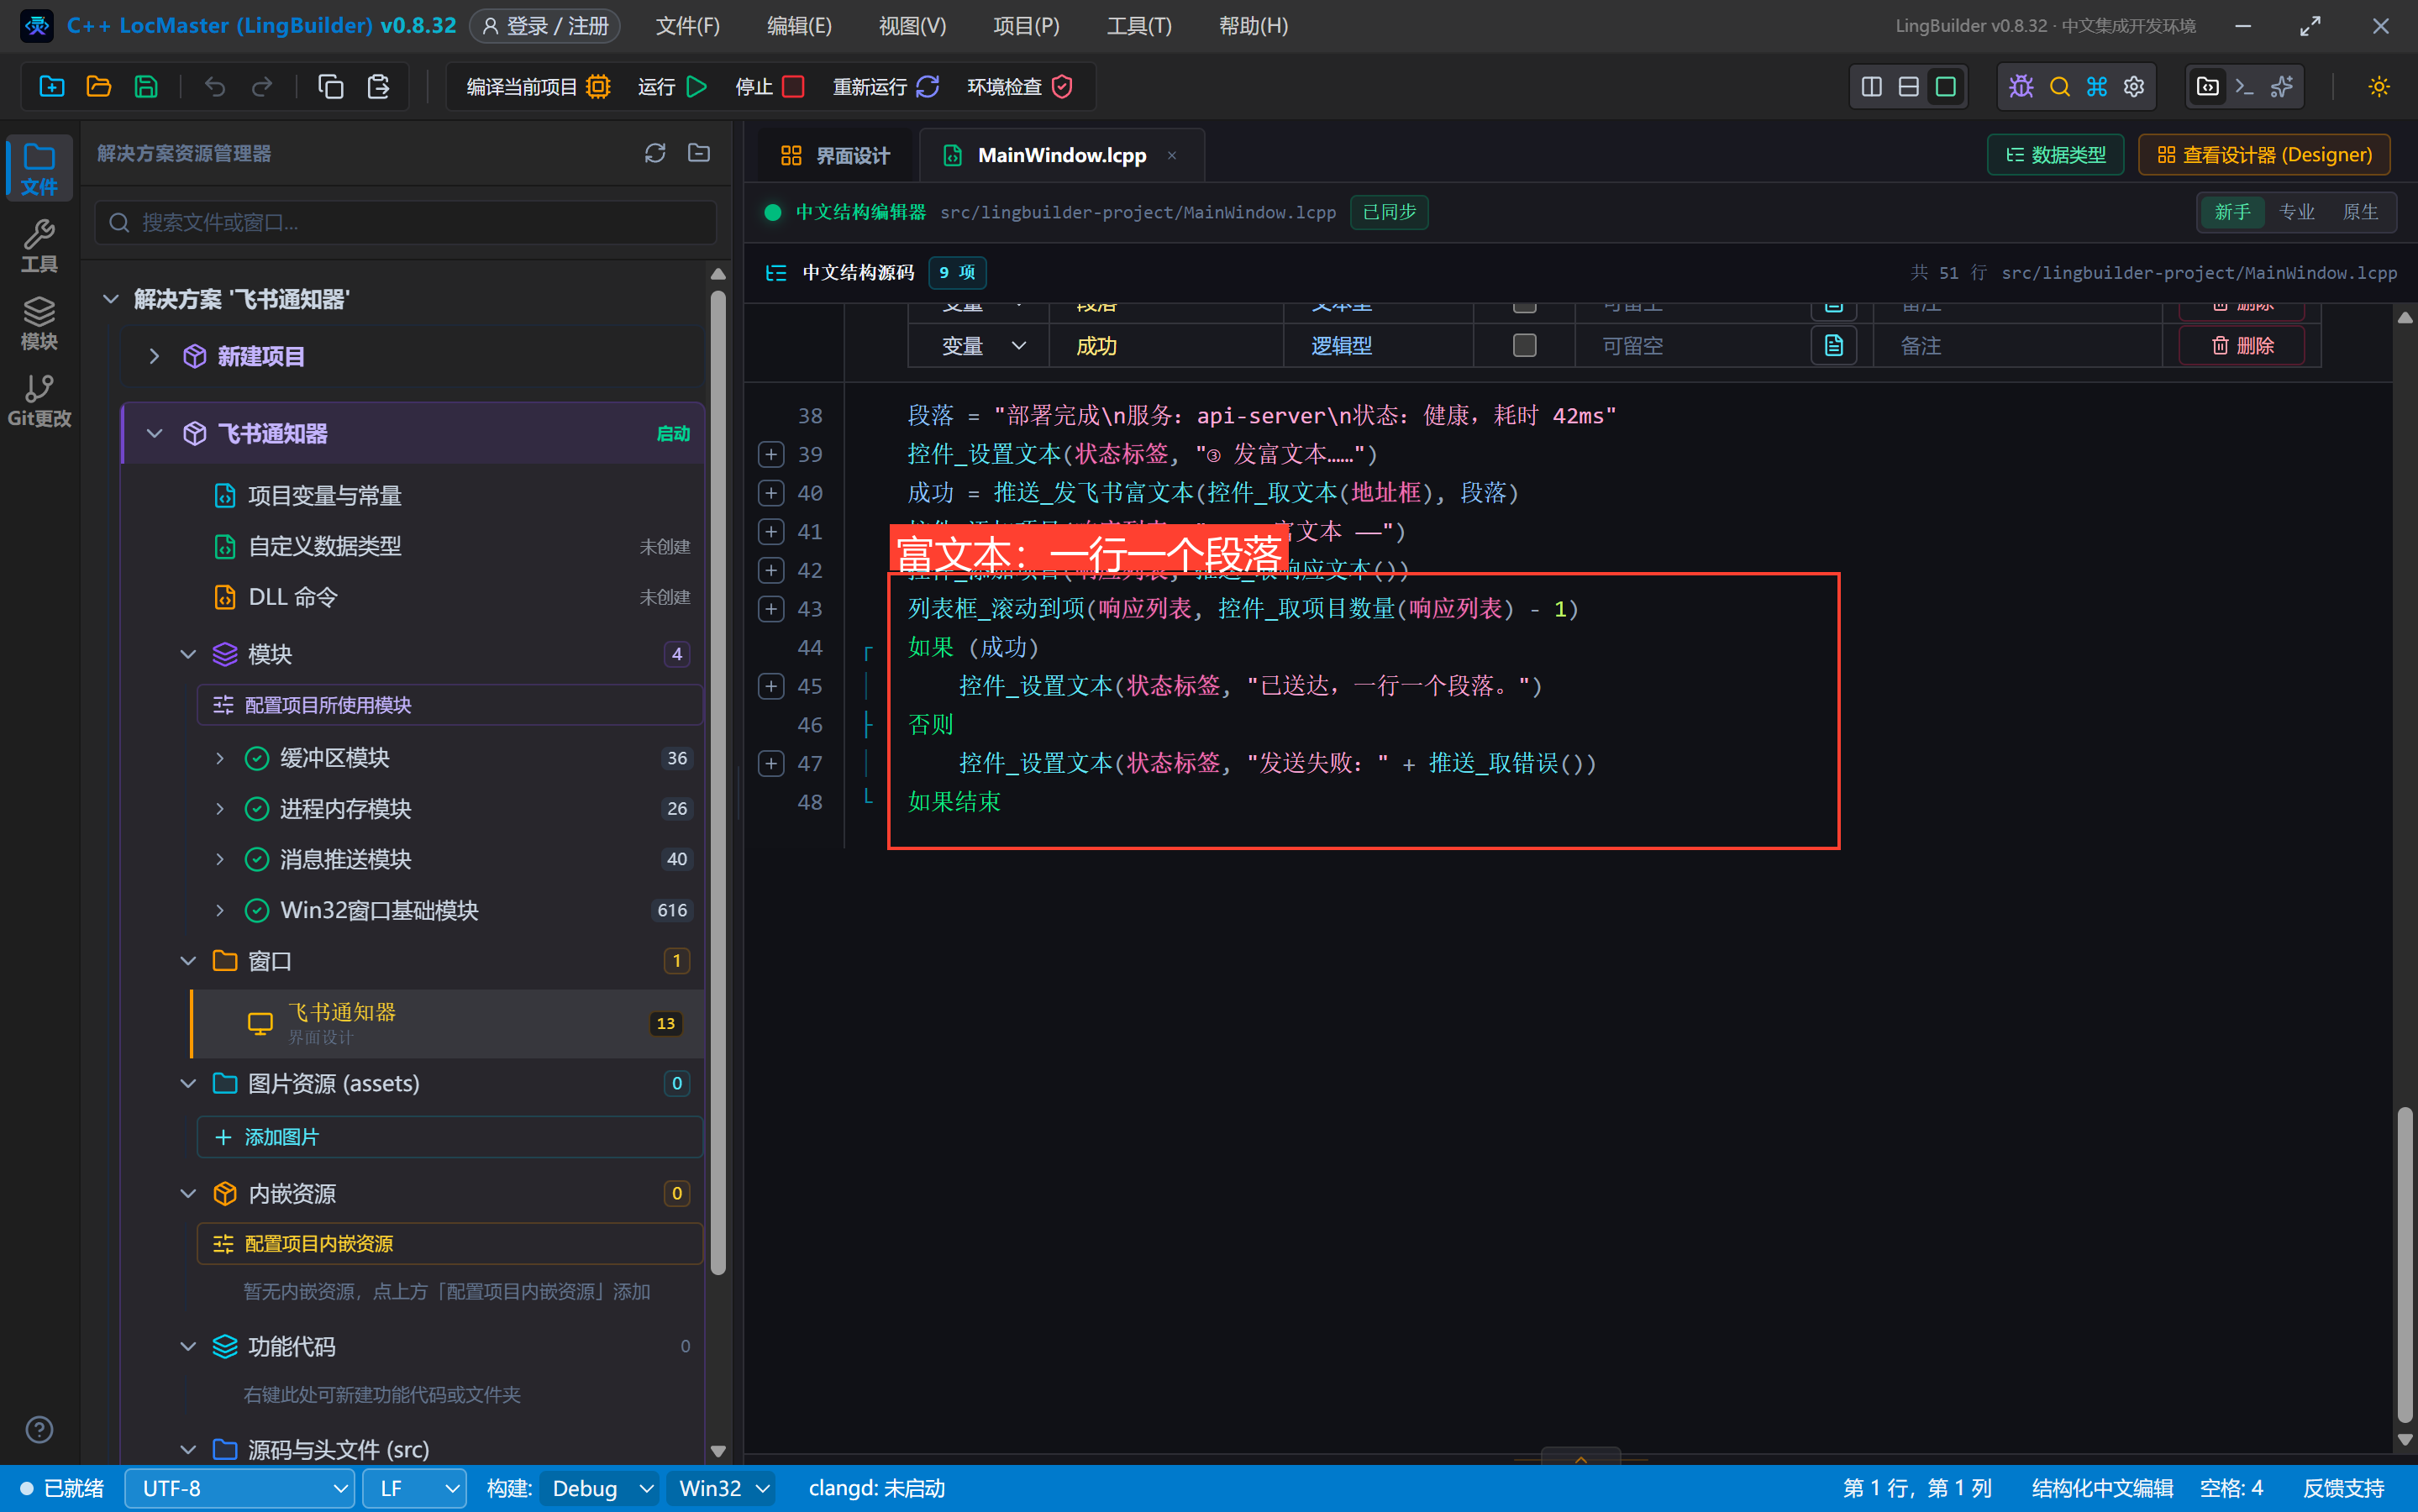2418x1512 pixels.
Task: Open the settings gear icon
Action: click(2134, 87)
